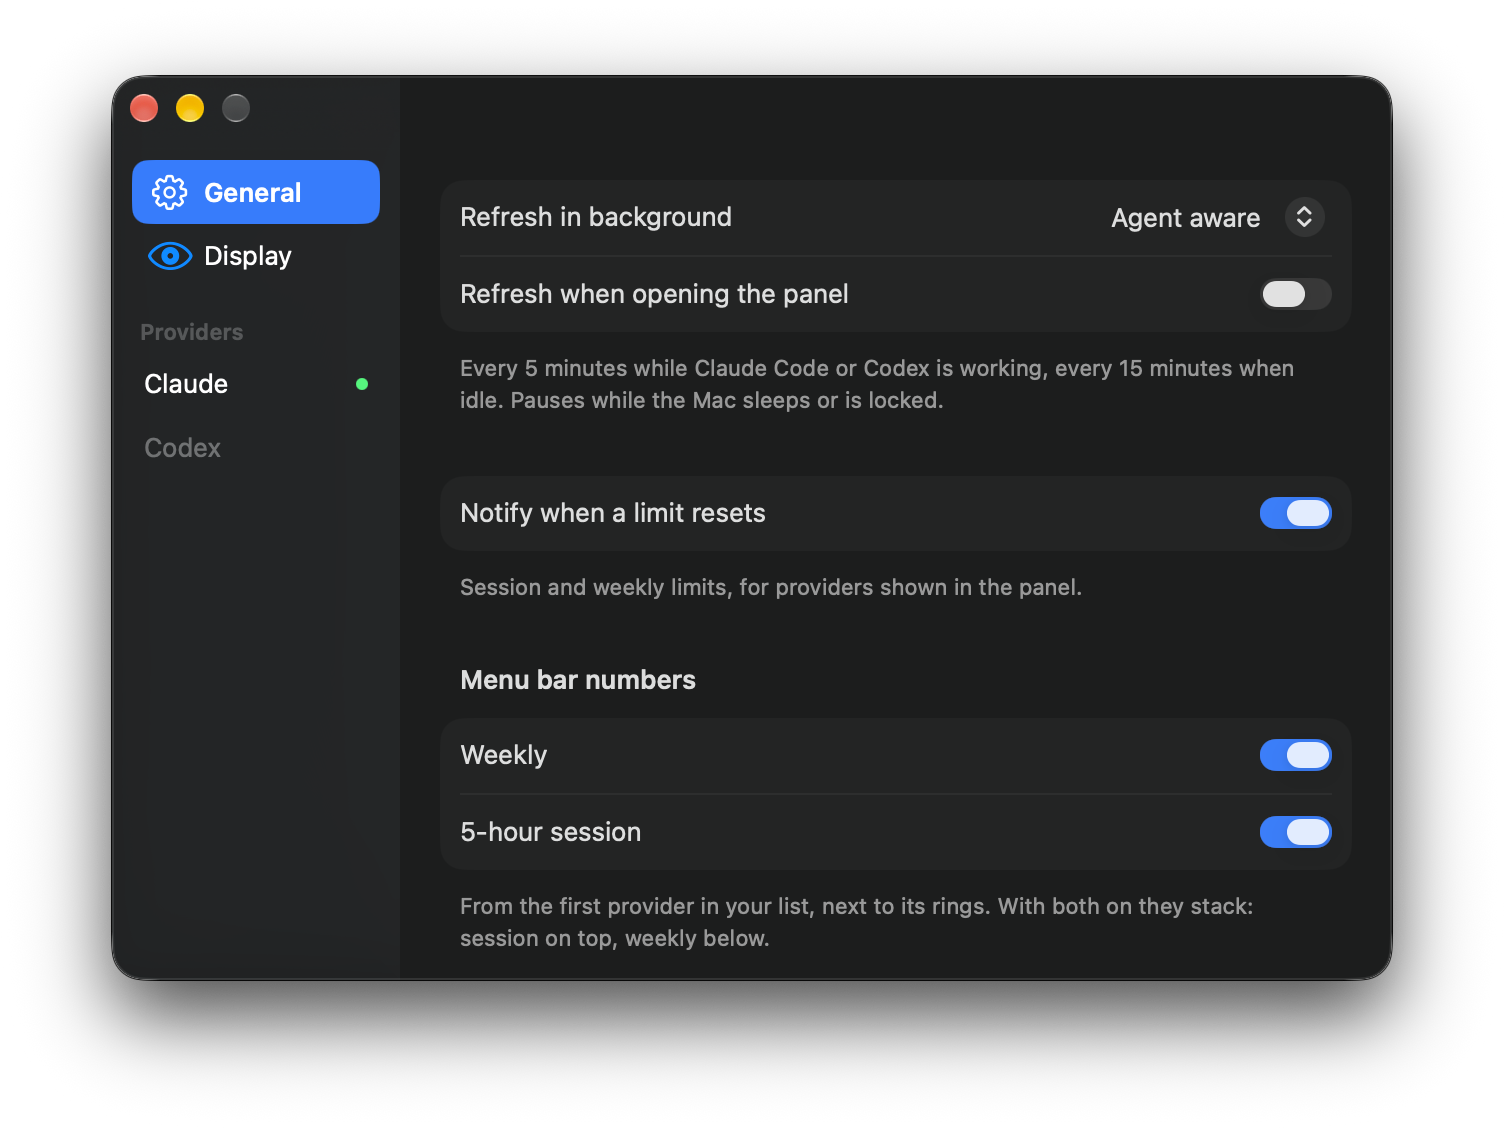Disable Notify when a limit resets
Screen dimensions: 1504x1128
pyautogui.click(x=1296, y=513)
